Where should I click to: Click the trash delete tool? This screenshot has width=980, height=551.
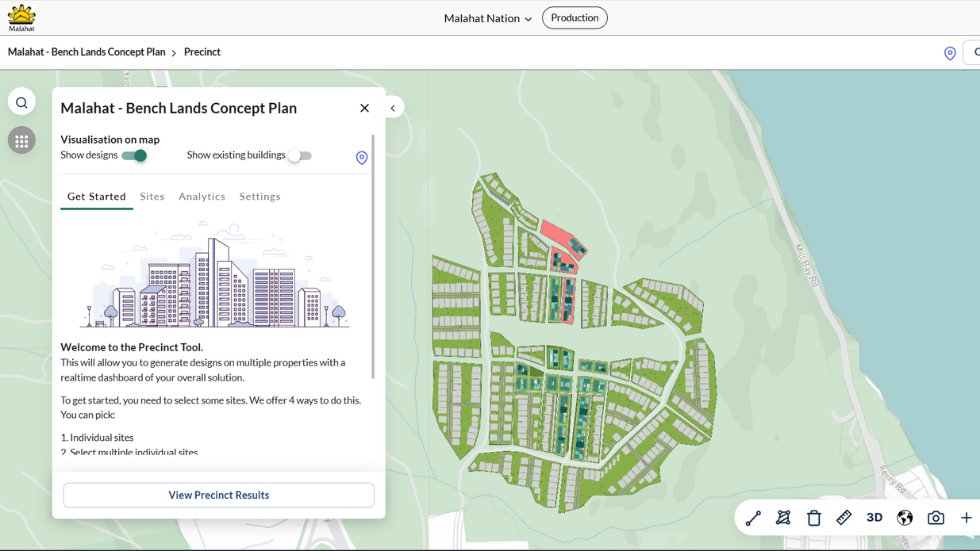[x=814, y=518]
